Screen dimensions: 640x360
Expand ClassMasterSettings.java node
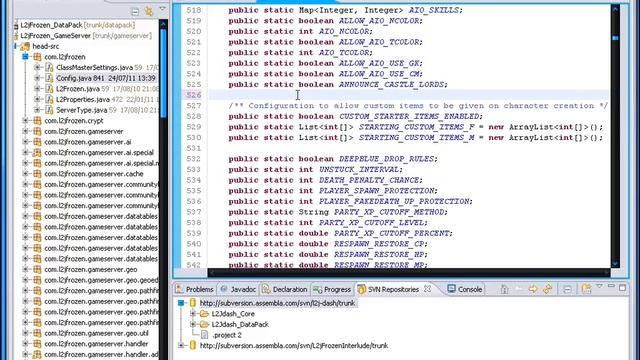click(x=37, y=68)
